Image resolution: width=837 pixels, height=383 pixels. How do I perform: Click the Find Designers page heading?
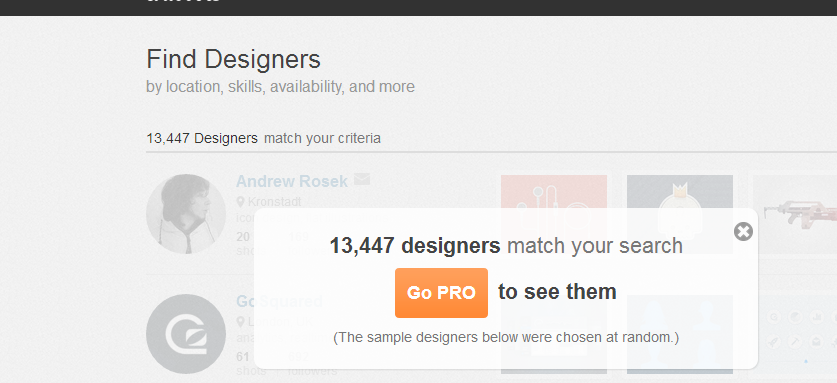click(233, 59)
